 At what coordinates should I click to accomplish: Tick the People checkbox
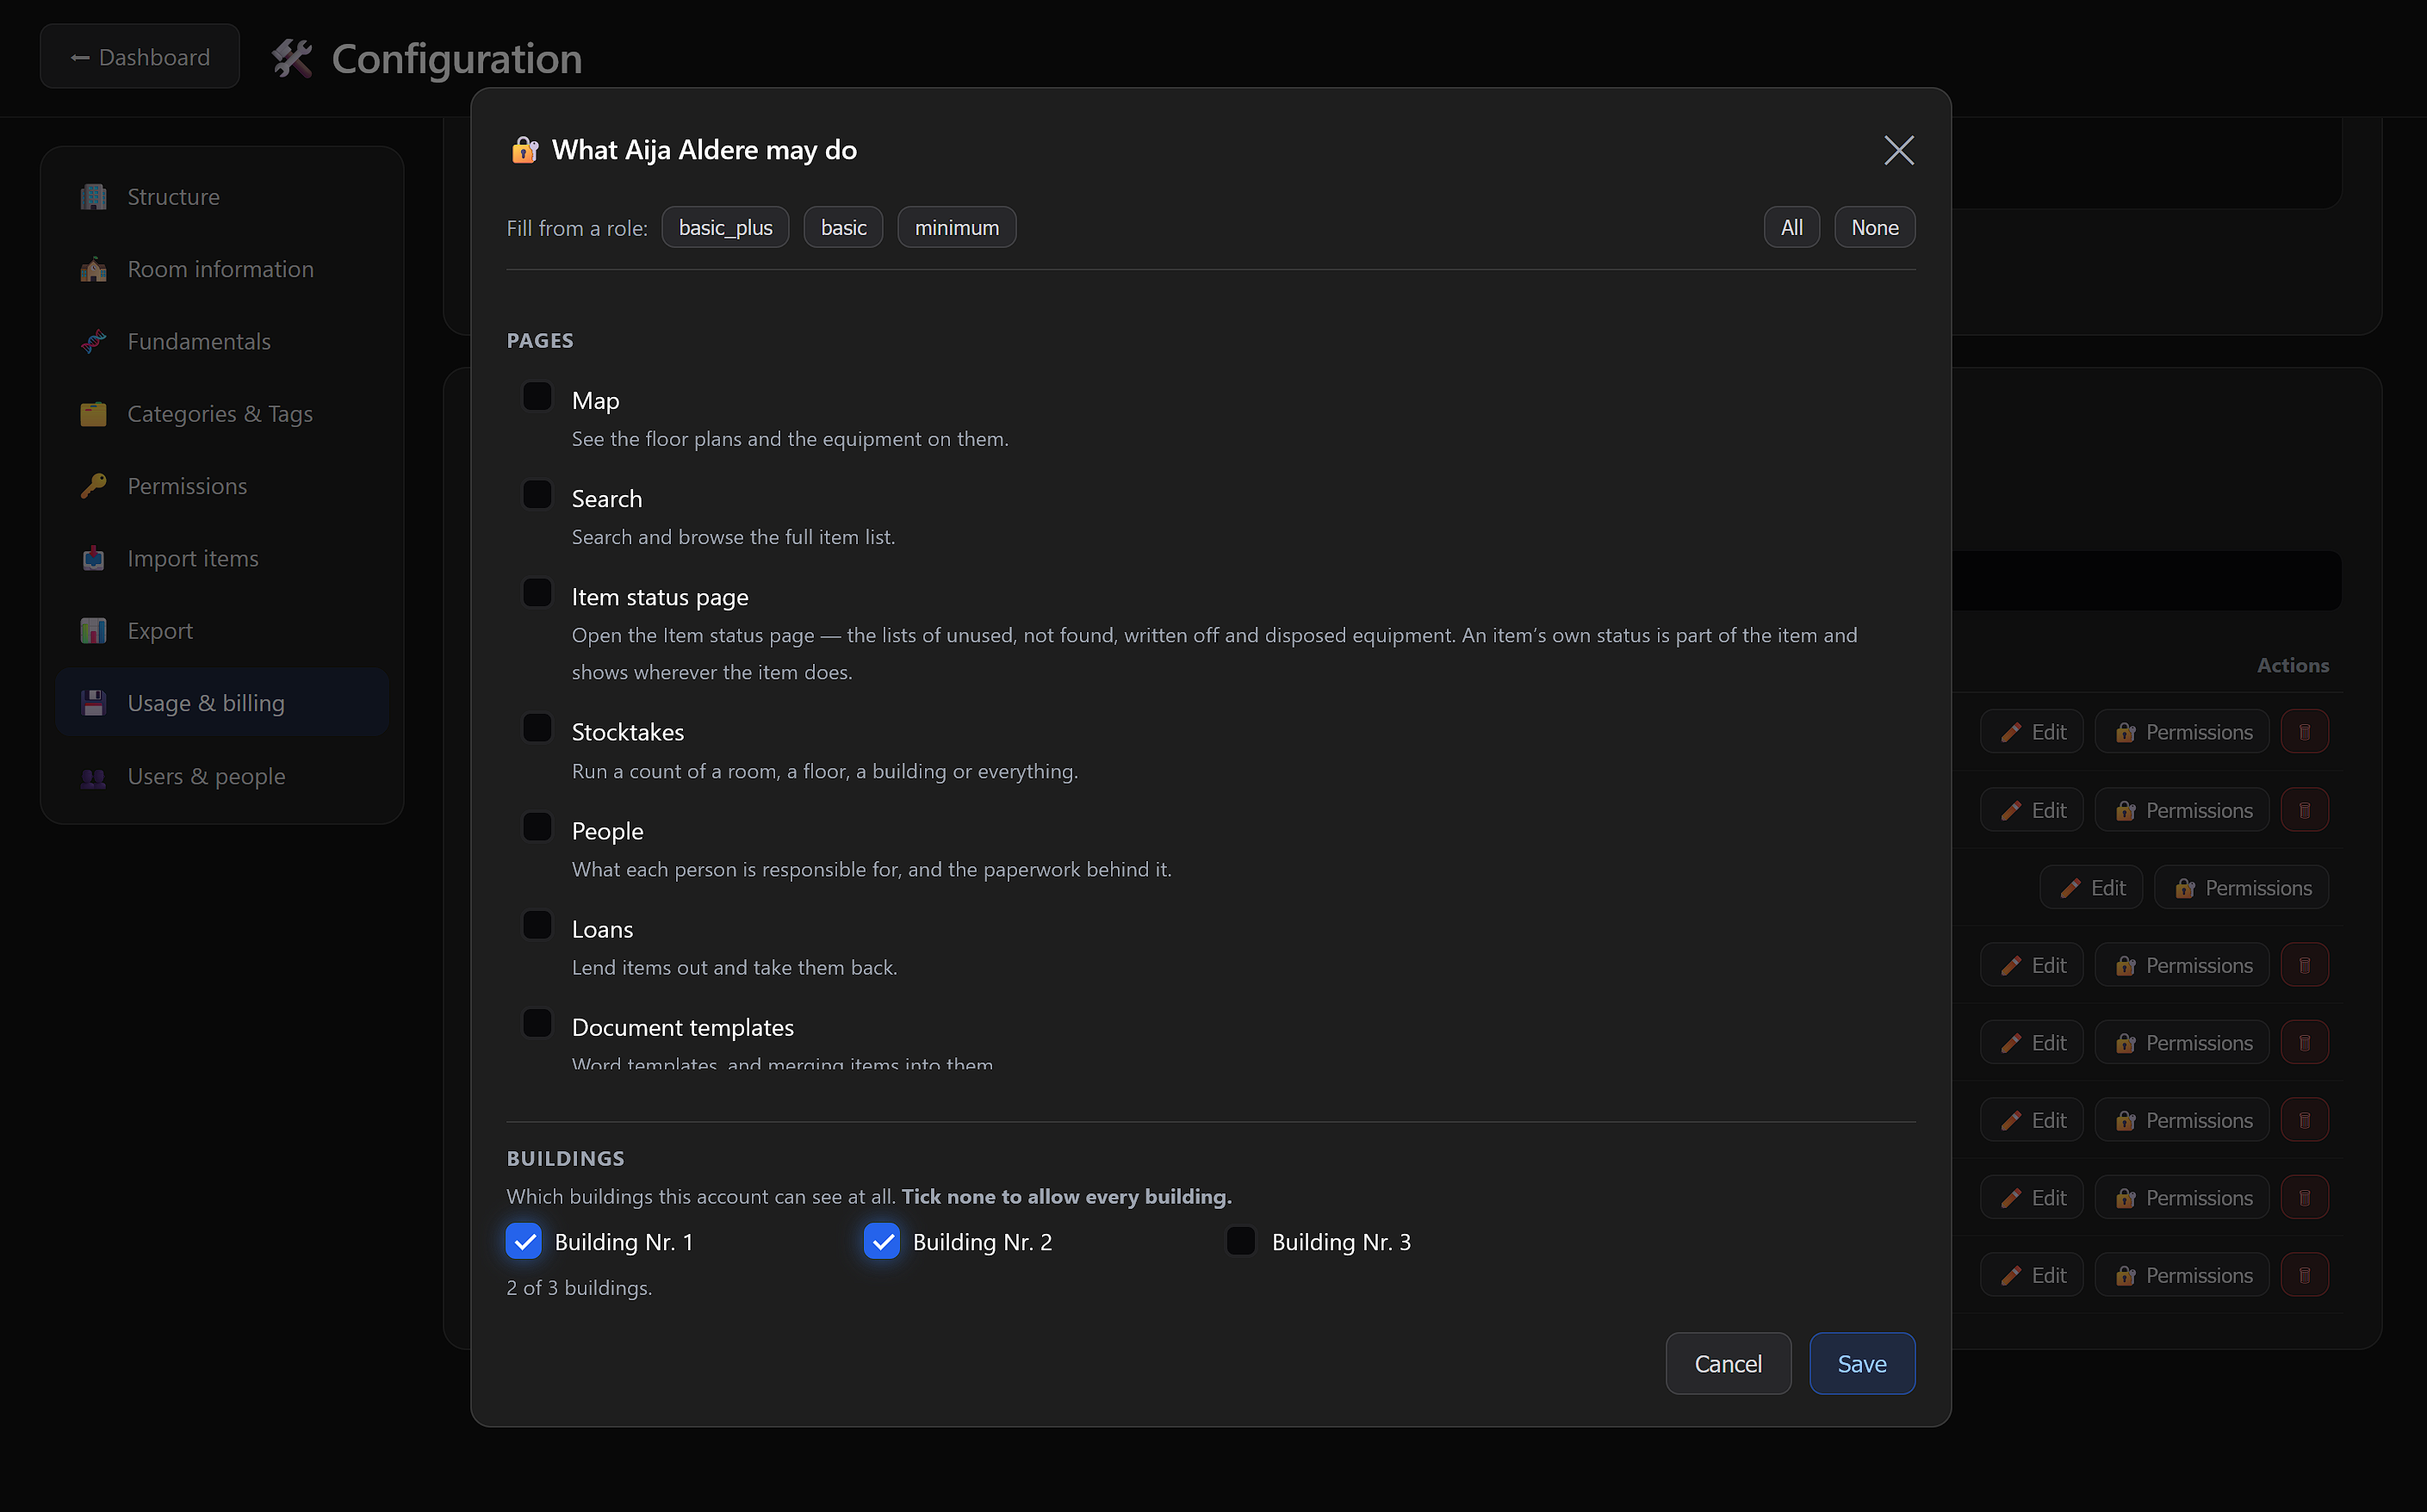pyautogui.click(x=537, y=827)
